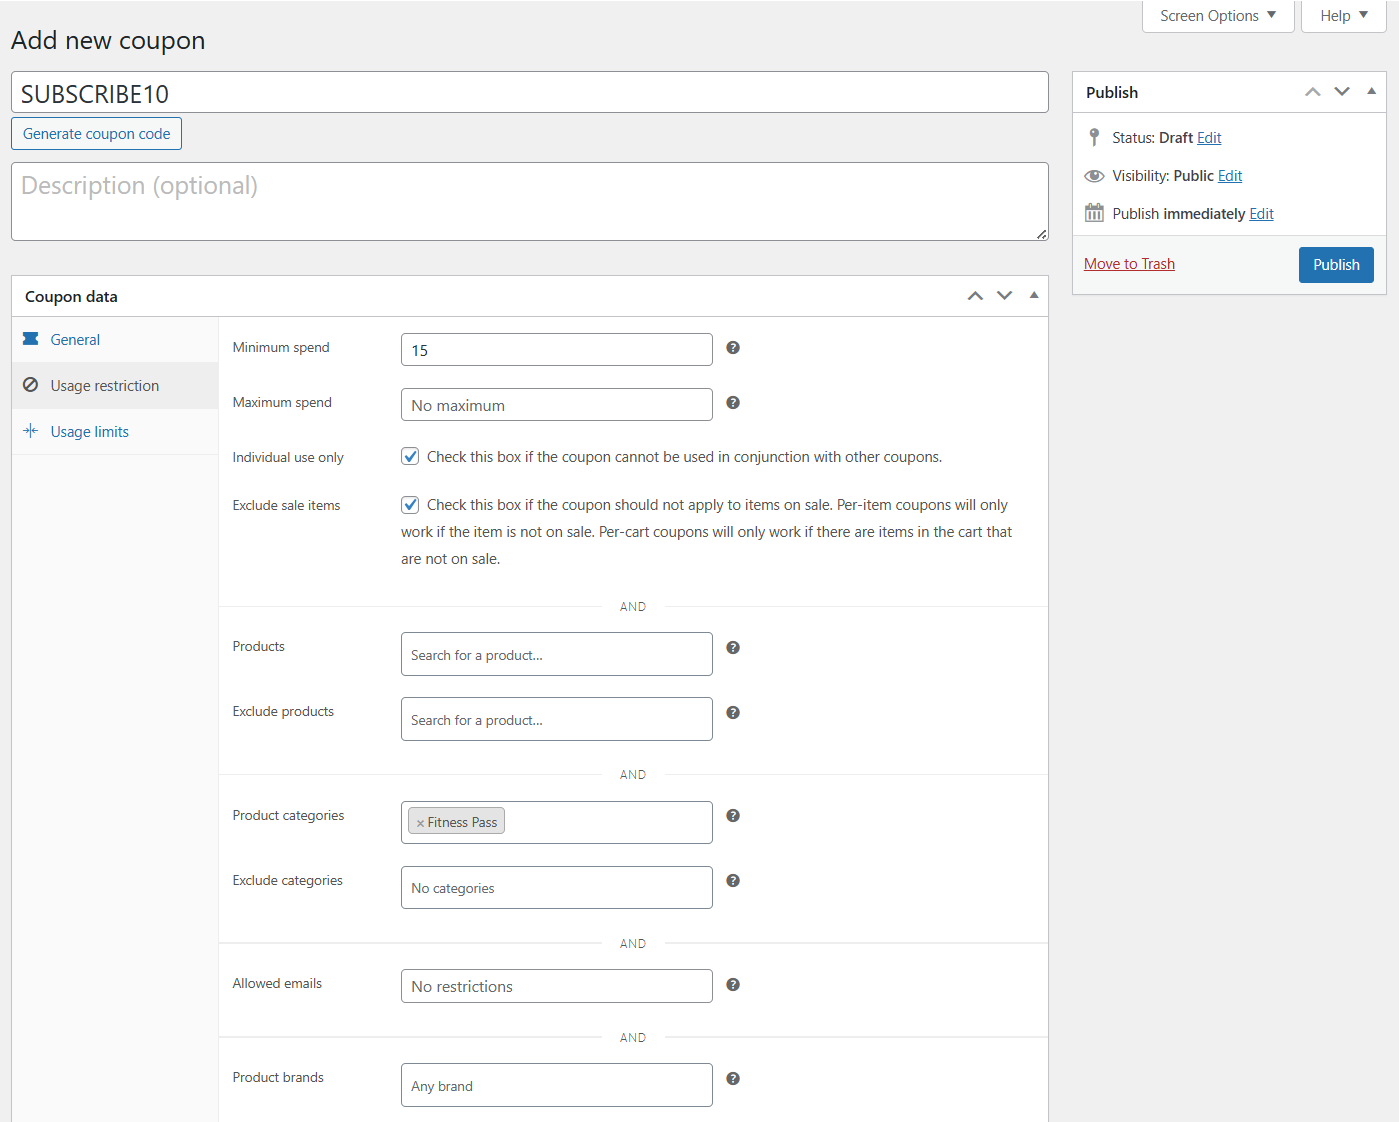1399x1122 pixels.
Task: Click help icon beside Allowed emails
Action: point(733,984)
